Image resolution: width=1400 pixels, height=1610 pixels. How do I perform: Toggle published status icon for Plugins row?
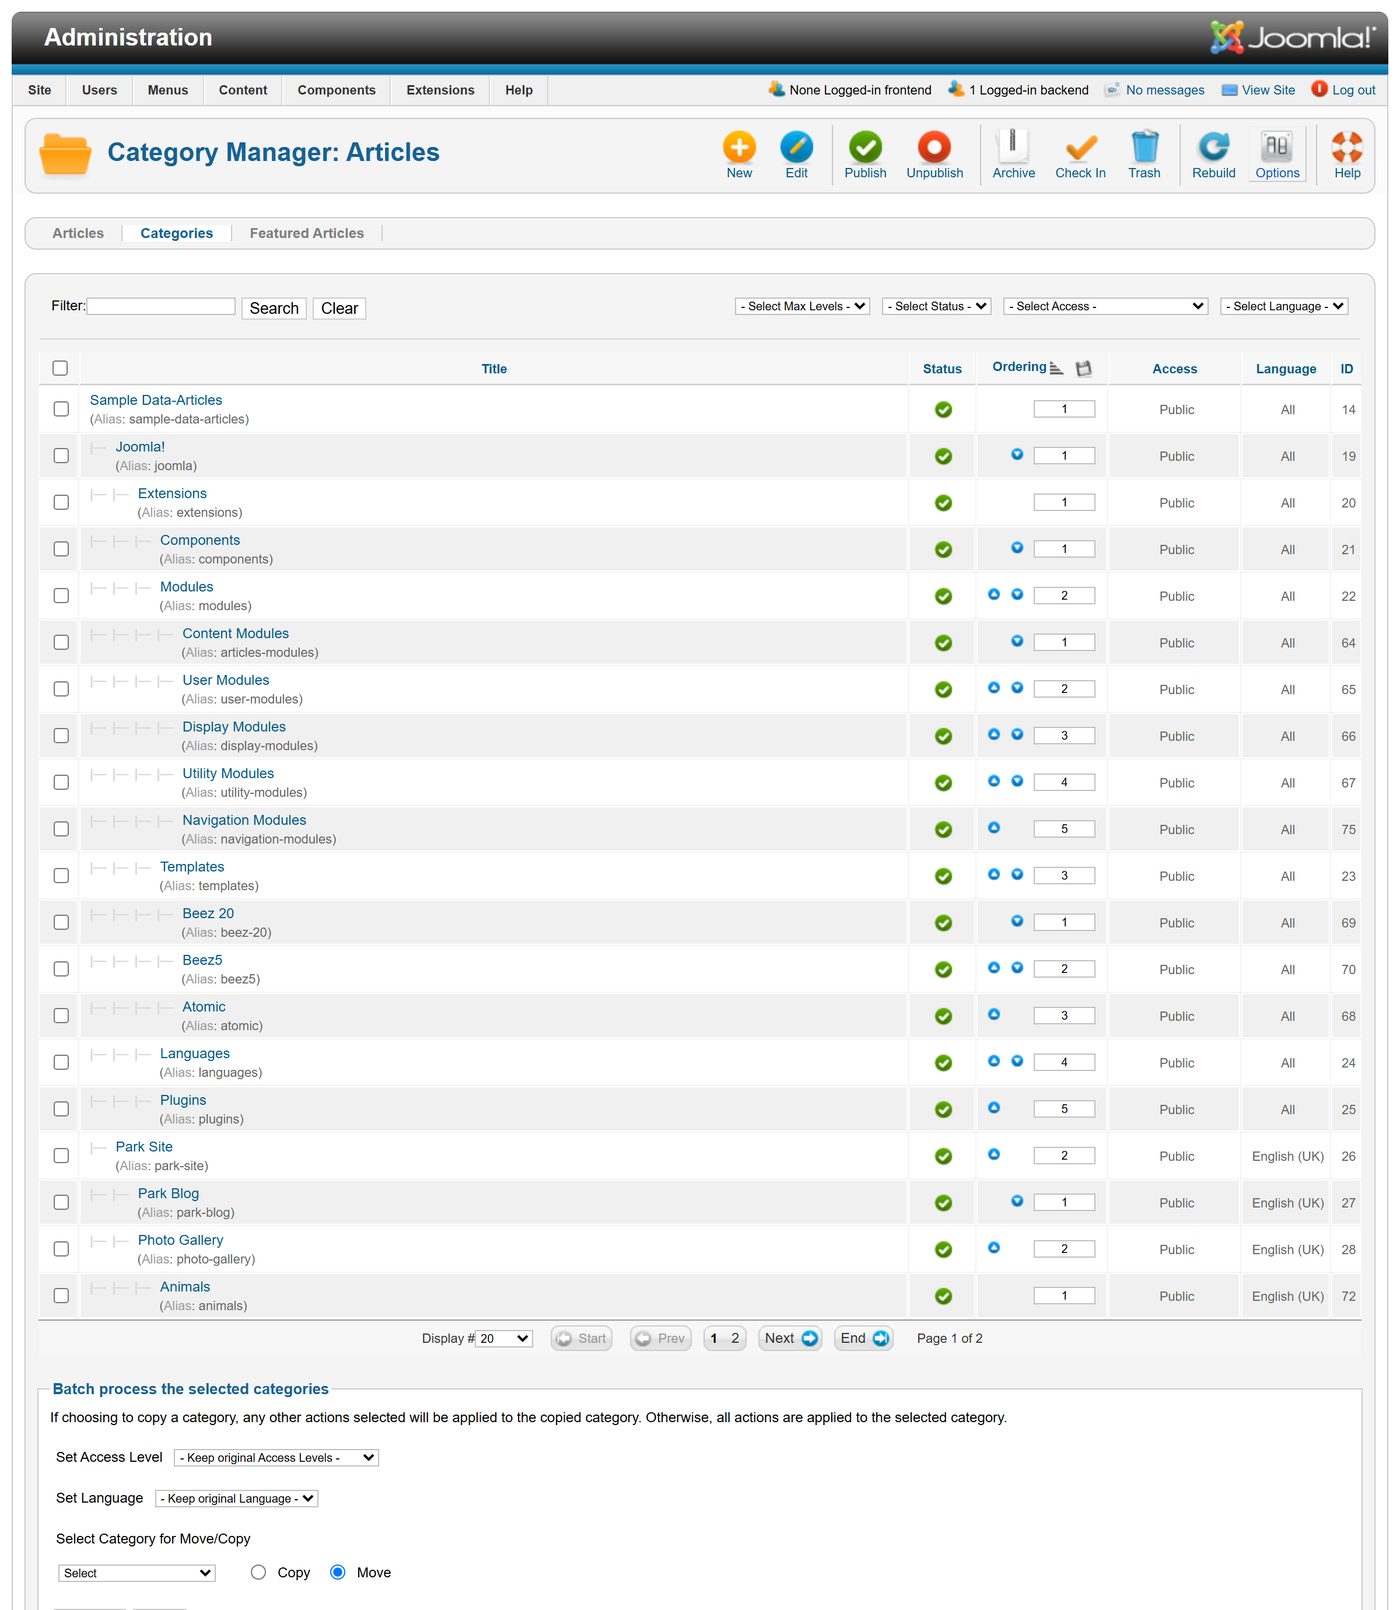pyautogui.click(x=943, y=1110)
